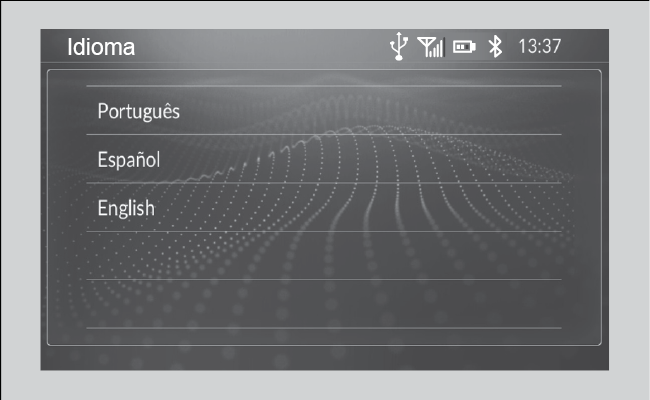The height and width of the screenshot is (400, 650).
Task: Tap the phone battery level icon
Action: pyautogui.click(x=464, y=47)
